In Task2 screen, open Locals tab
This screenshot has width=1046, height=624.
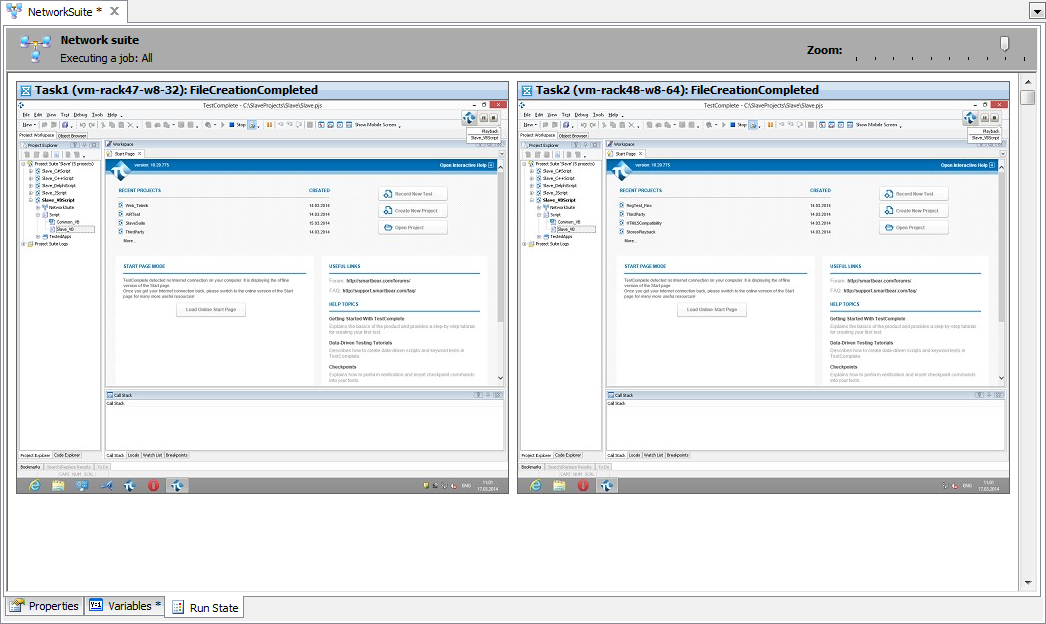pyautogui.click(x=634, y=455)
